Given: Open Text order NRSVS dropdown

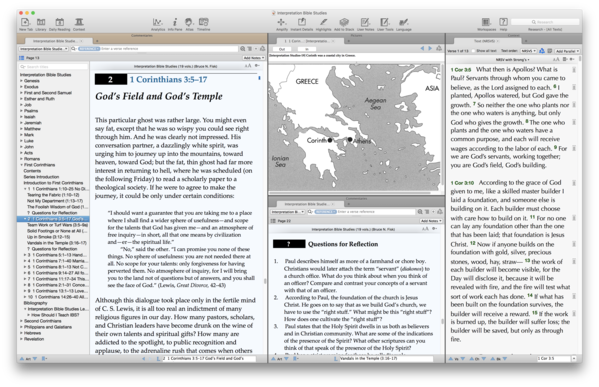Looking at the screenshot, I should tap(528, 51).
